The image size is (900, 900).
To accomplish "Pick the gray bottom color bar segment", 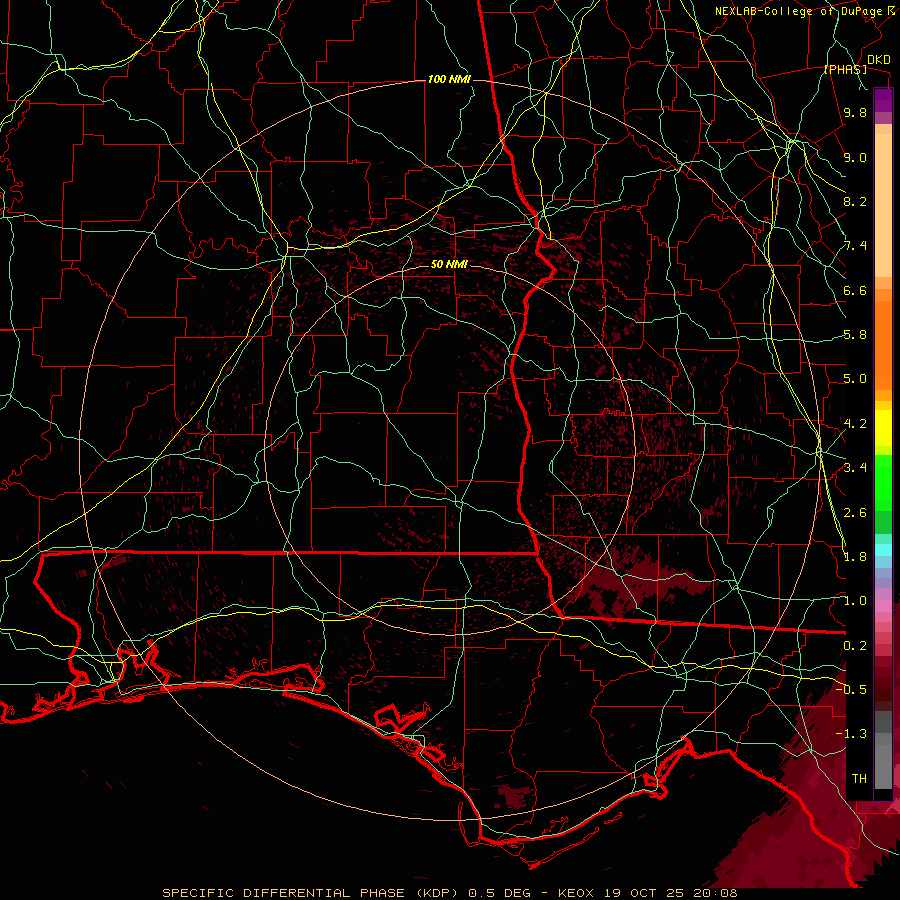I will (883, 766).
